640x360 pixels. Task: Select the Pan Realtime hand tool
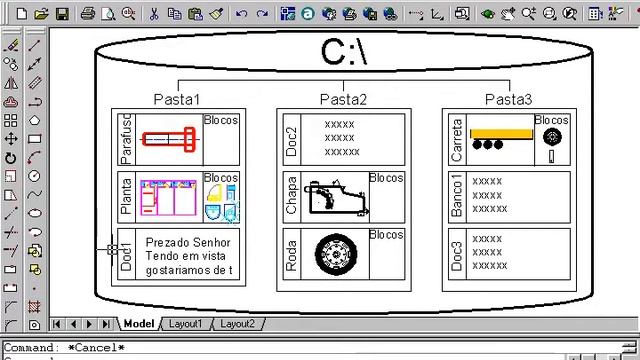[x=508, y=14]
